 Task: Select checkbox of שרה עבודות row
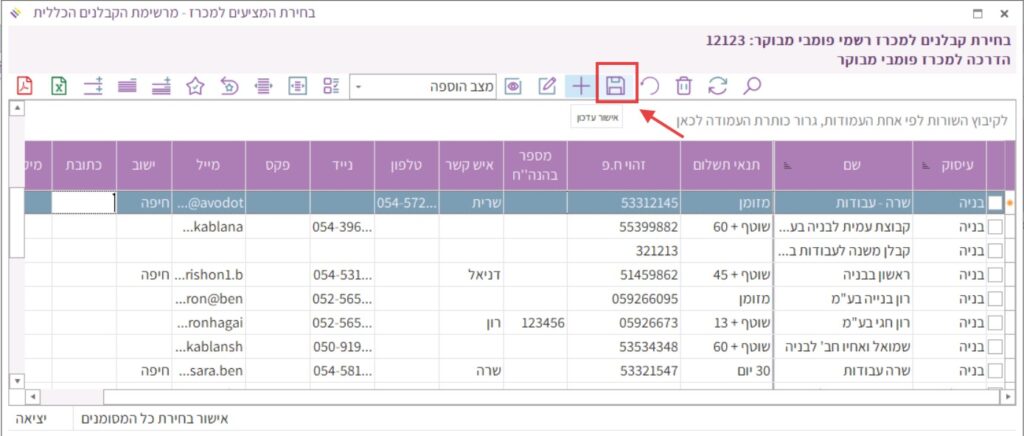(995, 371)
